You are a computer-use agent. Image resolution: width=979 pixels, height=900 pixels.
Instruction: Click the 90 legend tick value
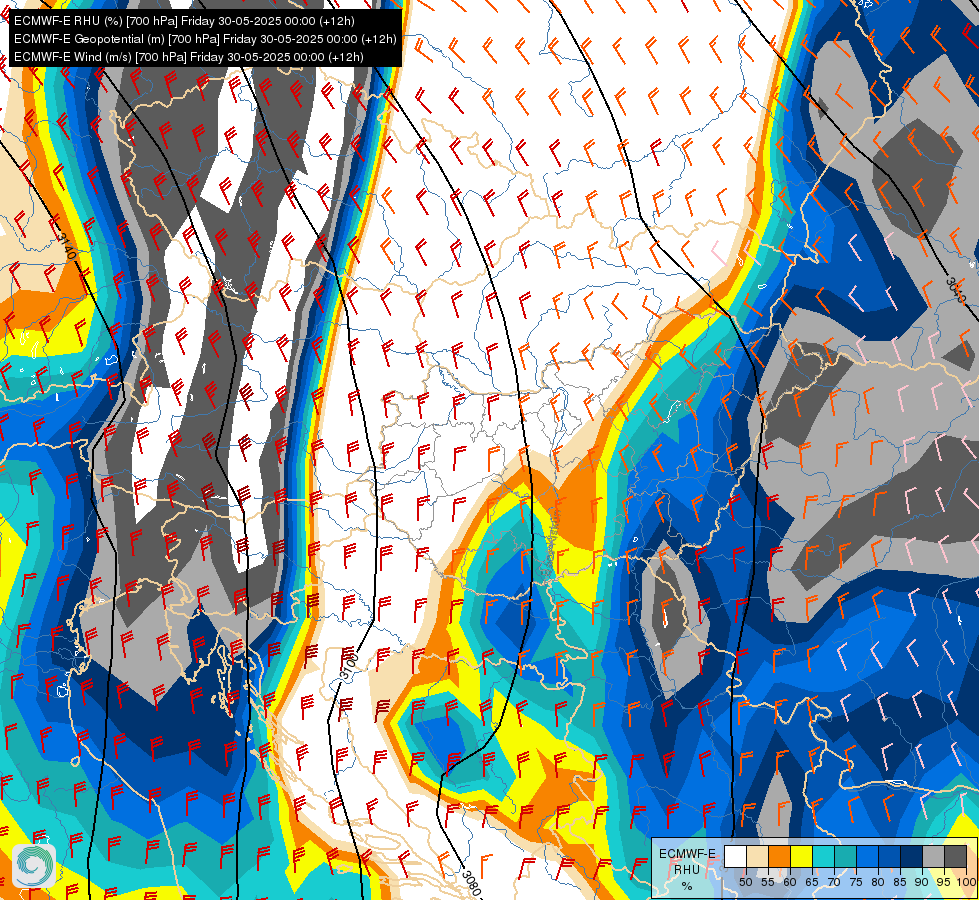click(x=922, y=882)
